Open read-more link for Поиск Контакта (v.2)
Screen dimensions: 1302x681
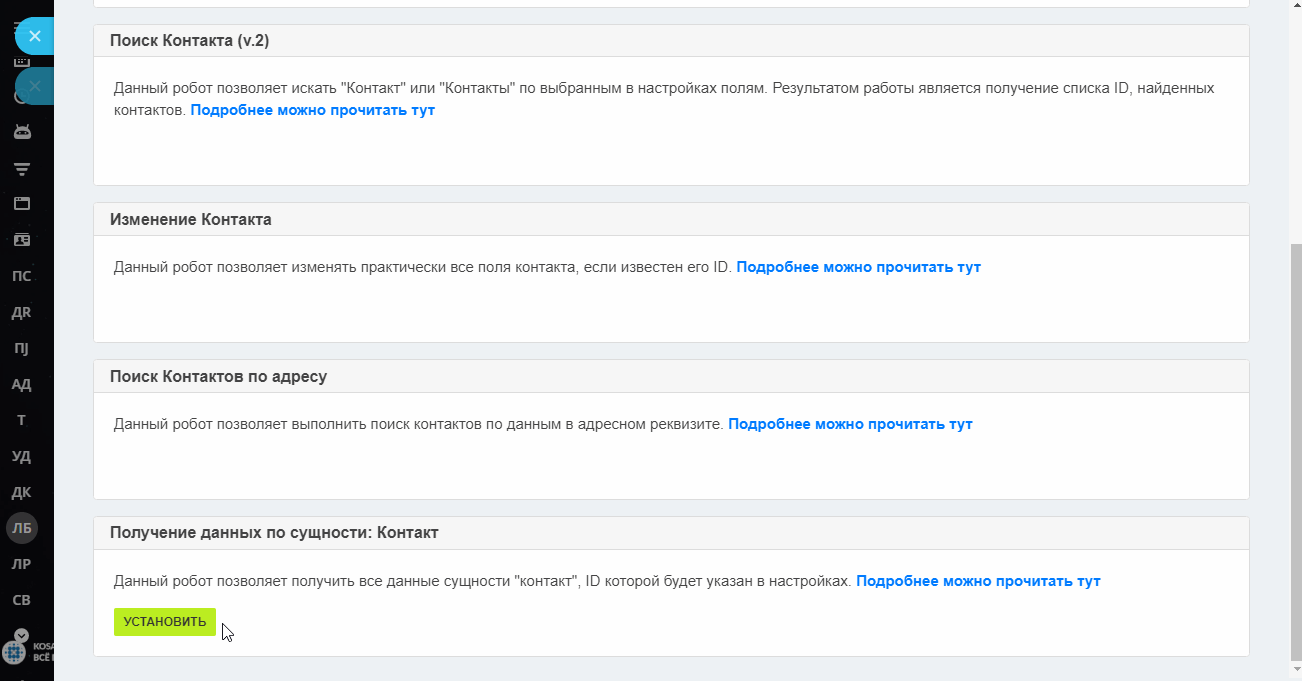click(x=312, y=110)
